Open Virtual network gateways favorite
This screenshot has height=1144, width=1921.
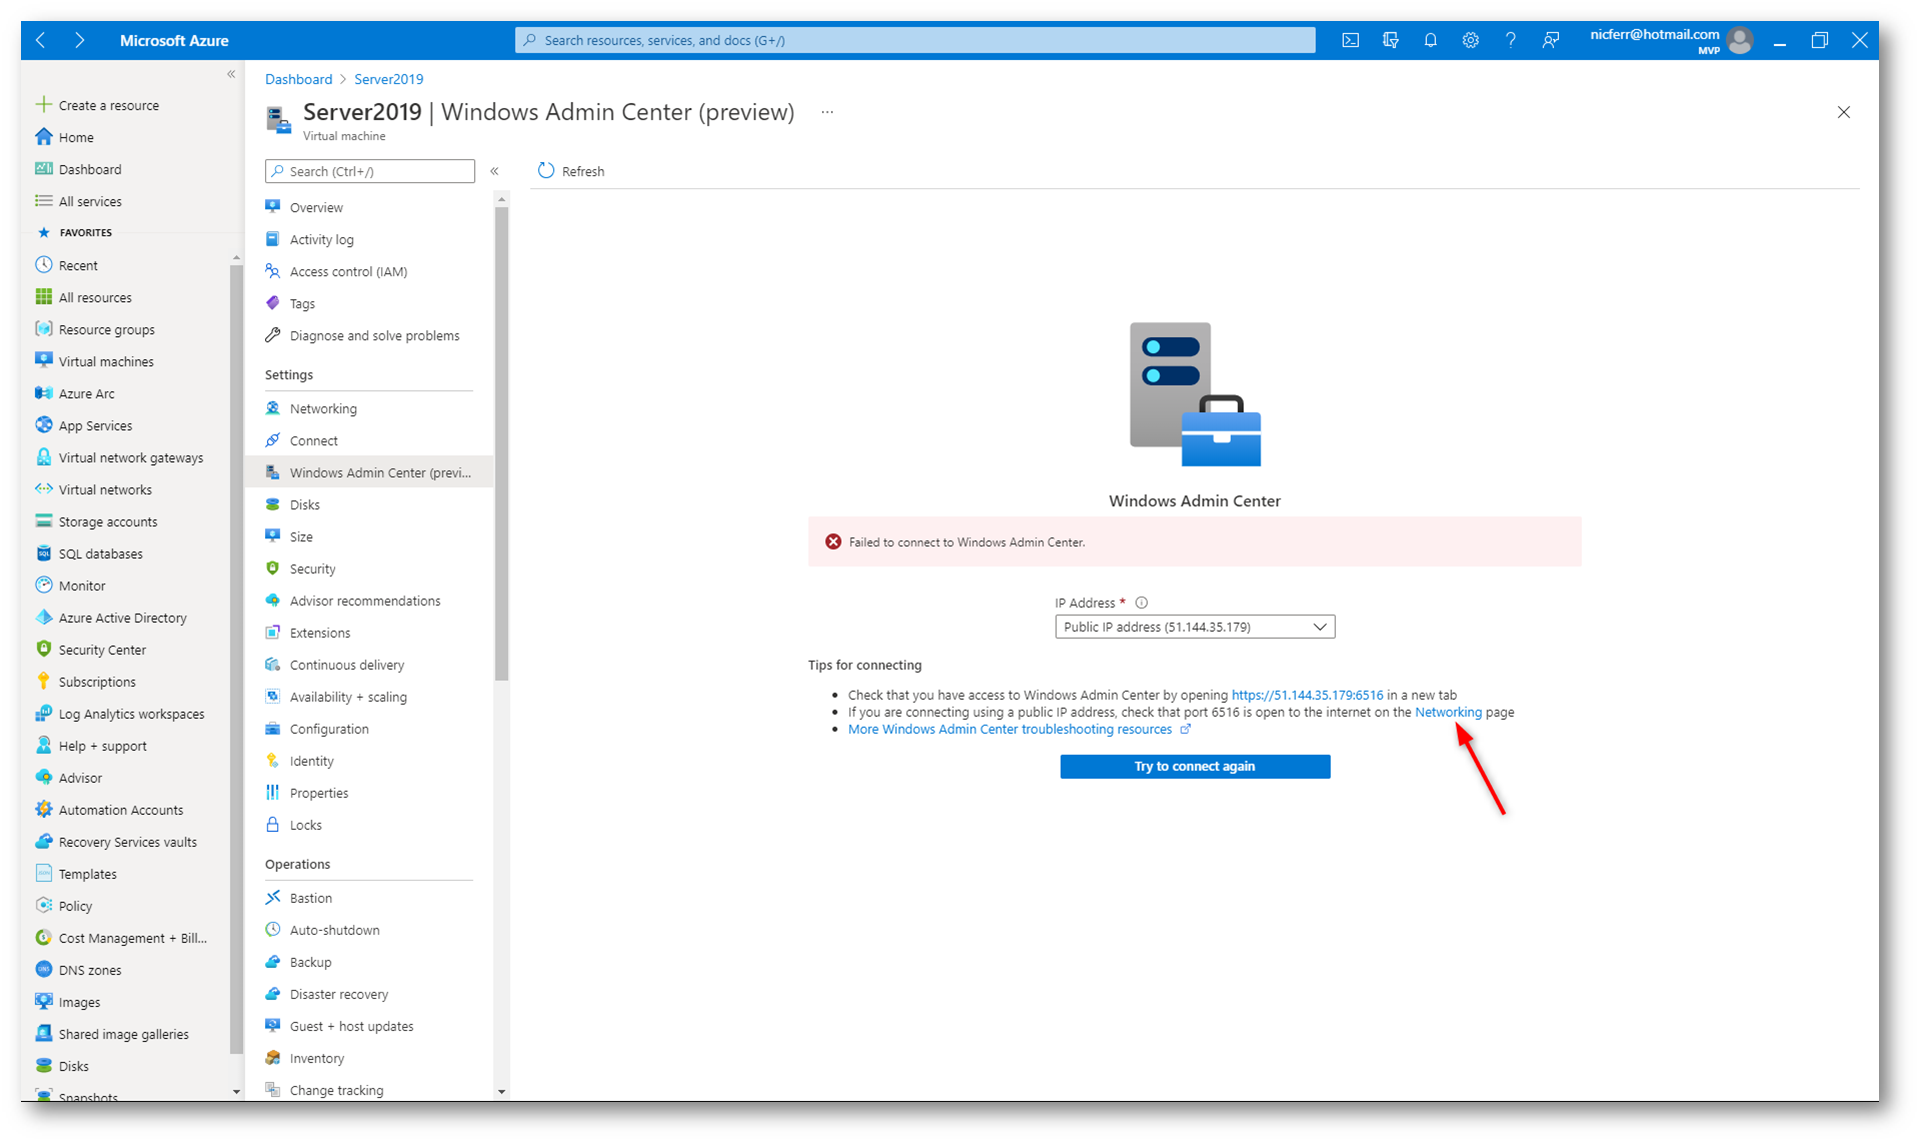click(120, 457)
